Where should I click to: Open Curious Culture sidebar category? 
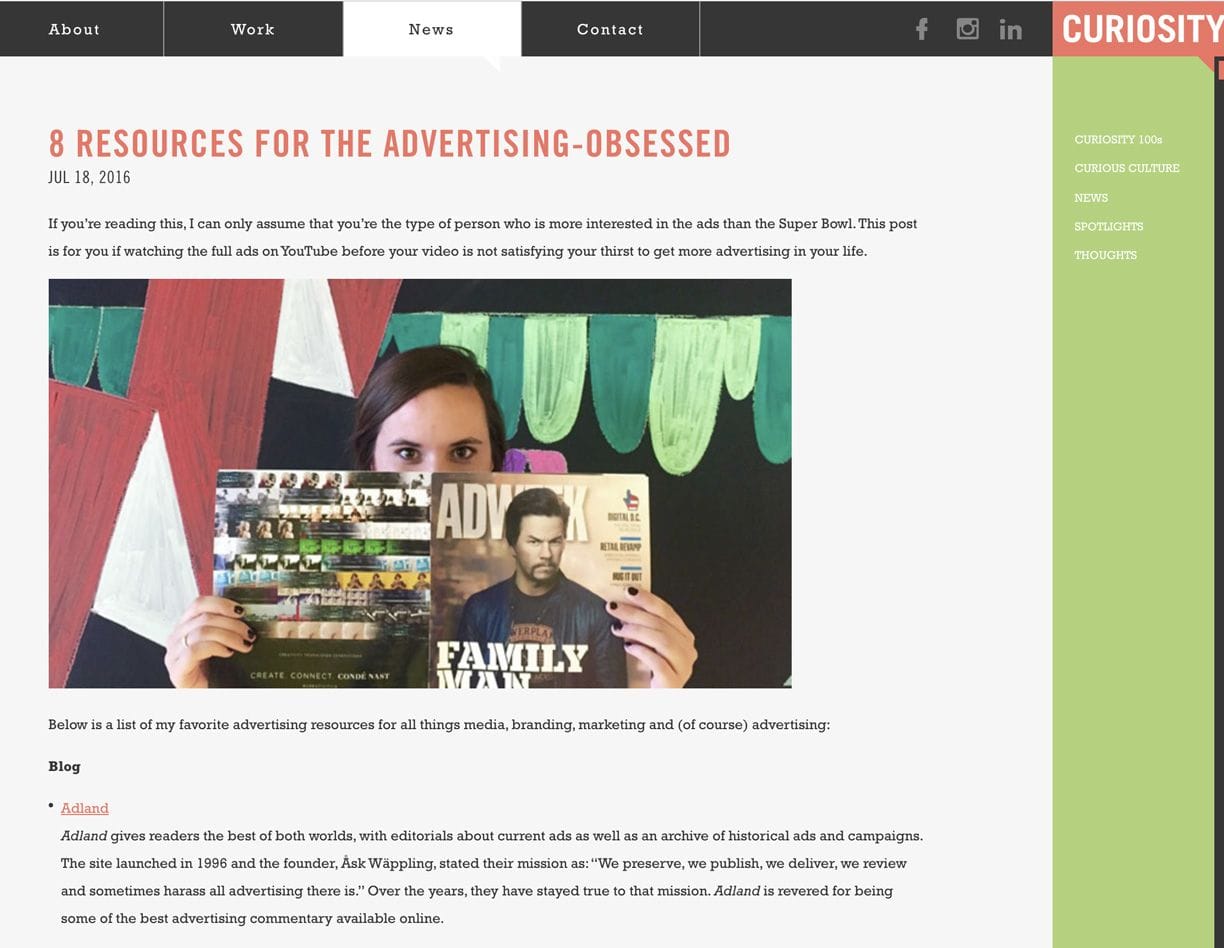[1127, 168]
